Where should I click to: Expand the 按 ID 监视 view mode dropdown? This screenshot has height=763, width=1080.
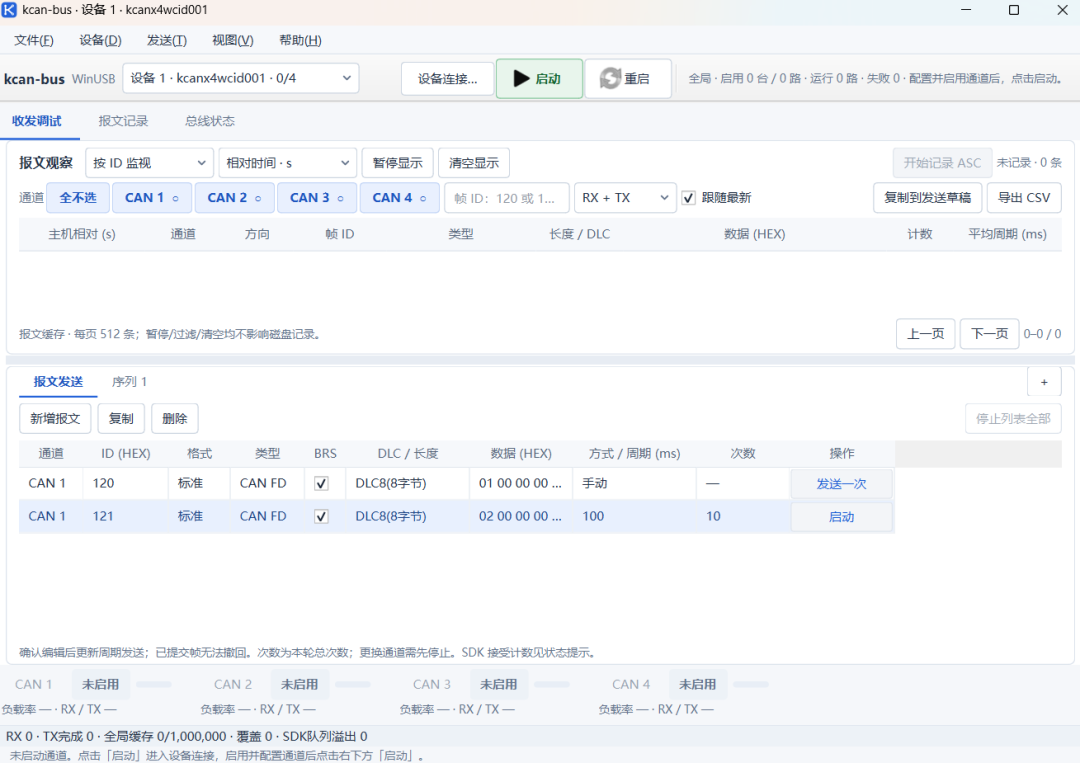pyautogui.click(x=149, y=163)
